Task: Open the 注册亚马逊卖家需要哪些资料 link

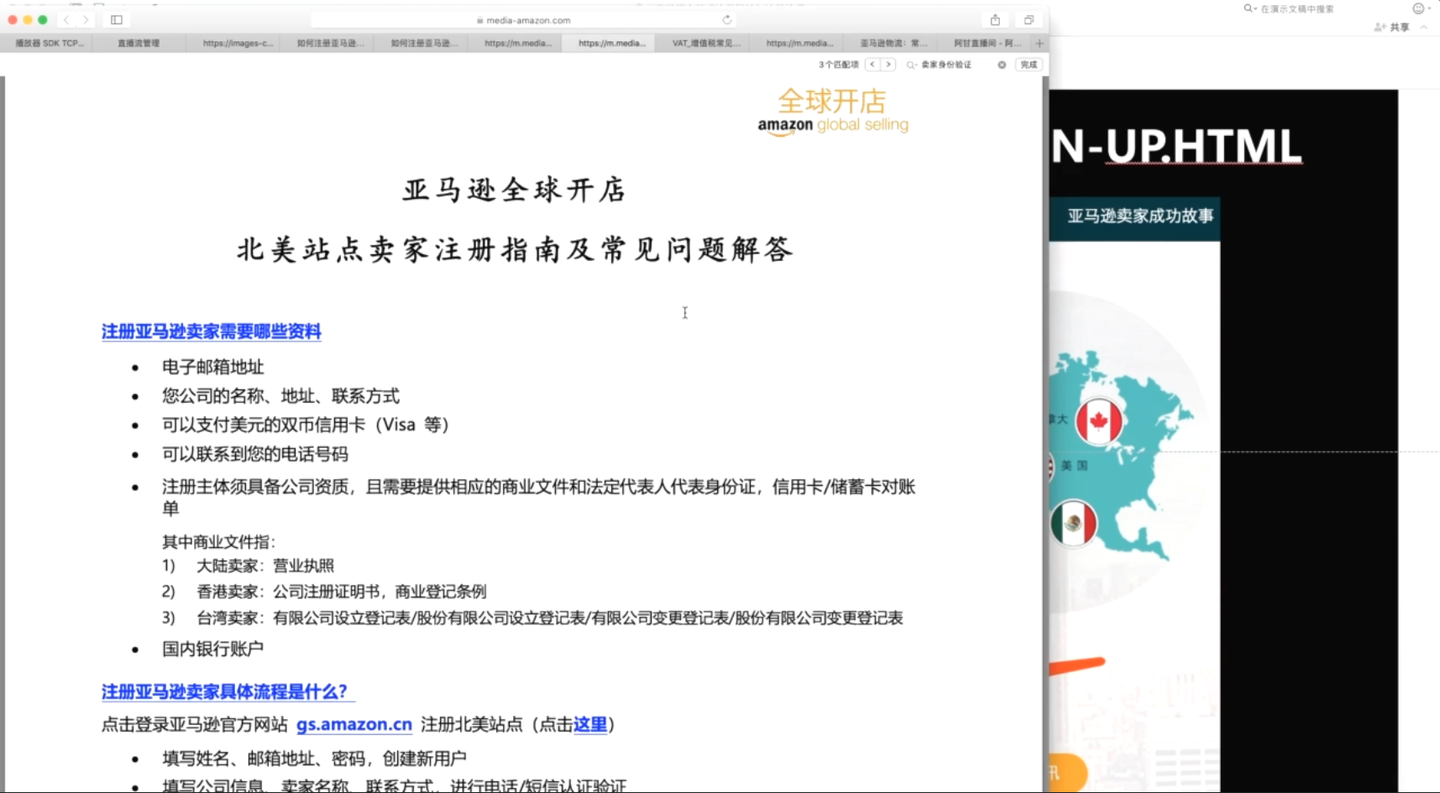Action: pos(212,332)
